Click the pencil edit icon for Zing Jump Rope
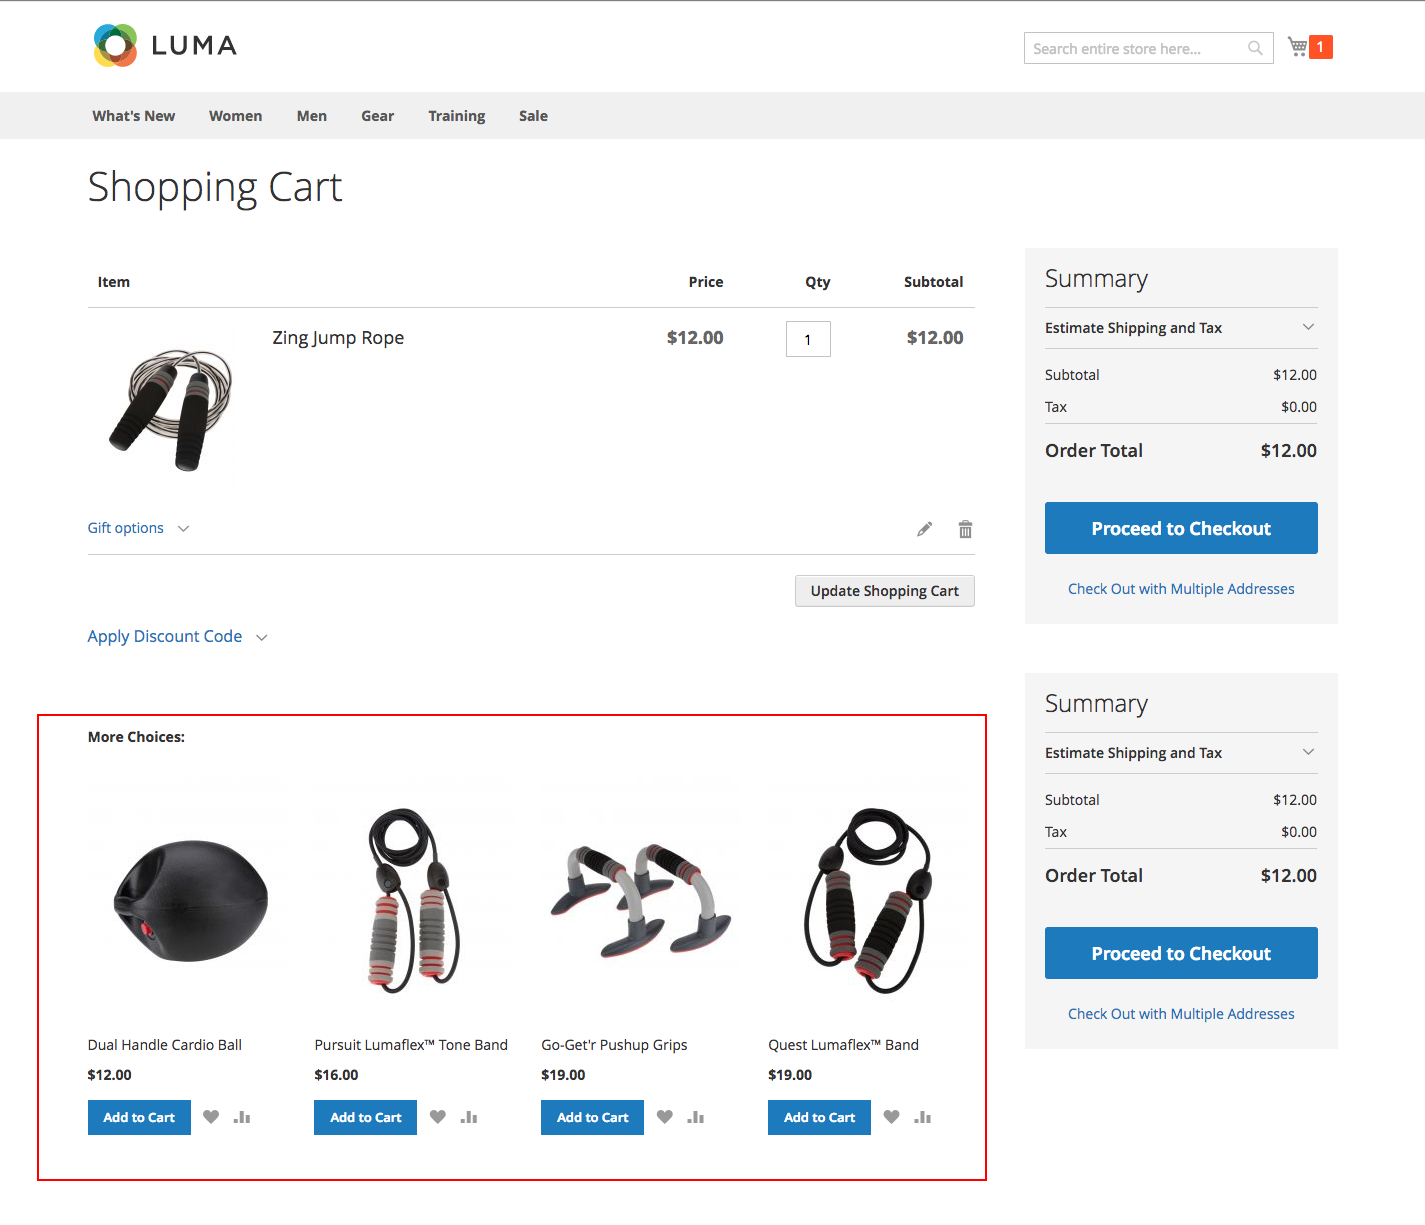Viewport: 1425px width, 1225px height. click(x=923, y=528)
